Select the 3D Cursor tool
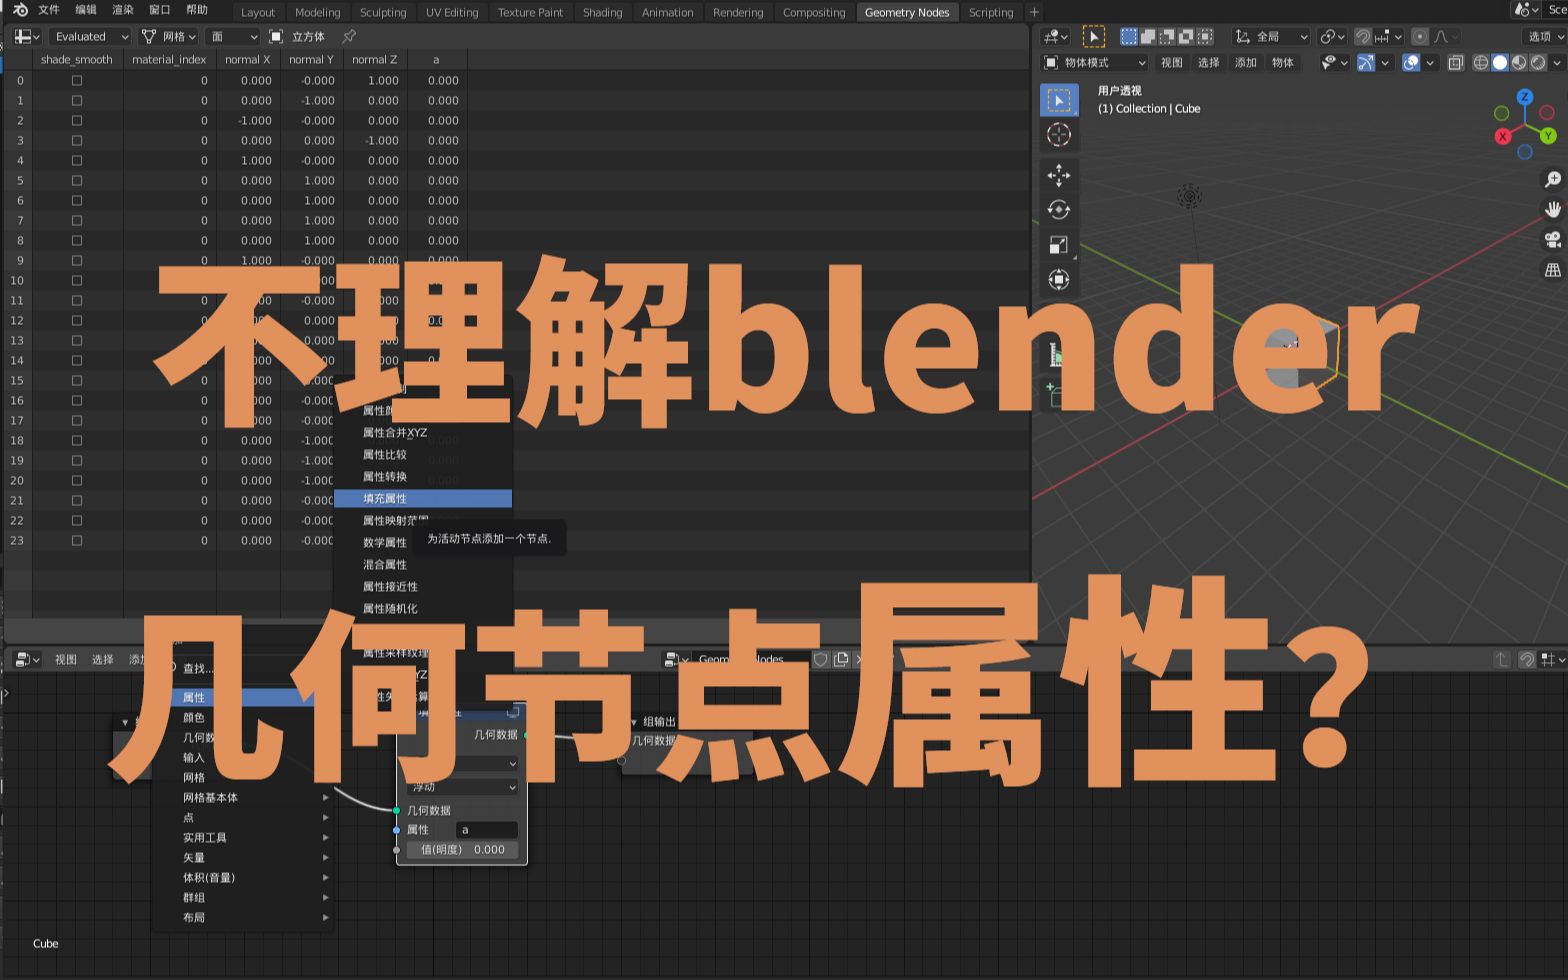This screenshot has height=980, width=1568. coord(1059,134)
